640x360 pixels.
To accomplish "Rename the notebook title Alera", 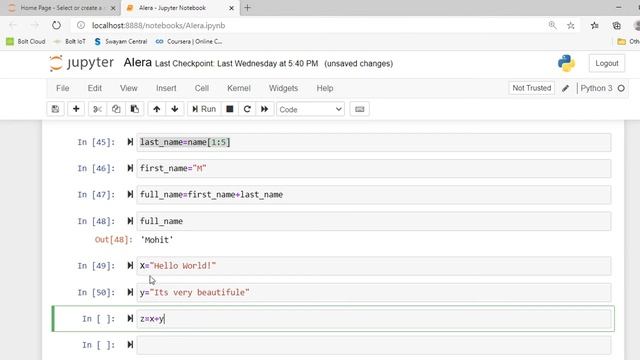I will pos(138,63).
